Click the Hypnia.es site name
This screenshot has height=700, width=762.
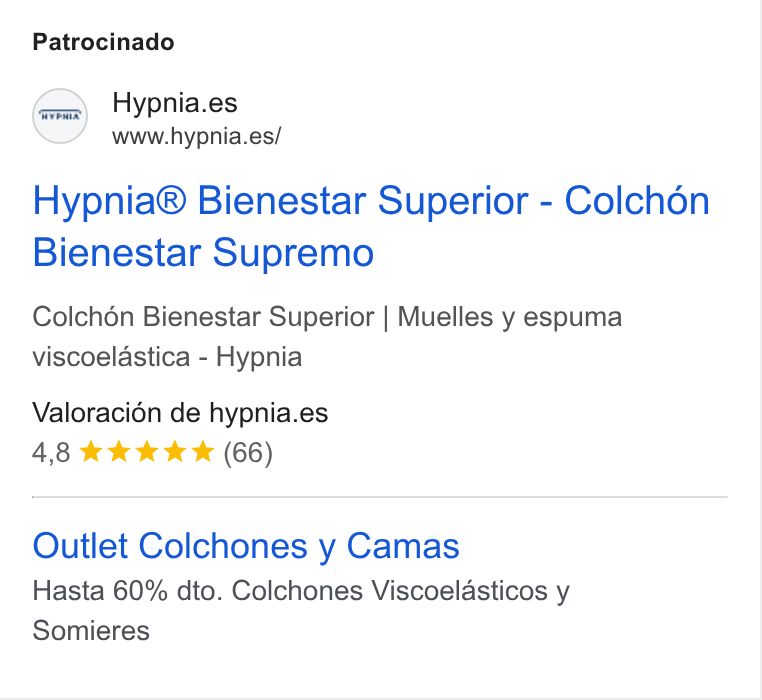tap(175, 103)
